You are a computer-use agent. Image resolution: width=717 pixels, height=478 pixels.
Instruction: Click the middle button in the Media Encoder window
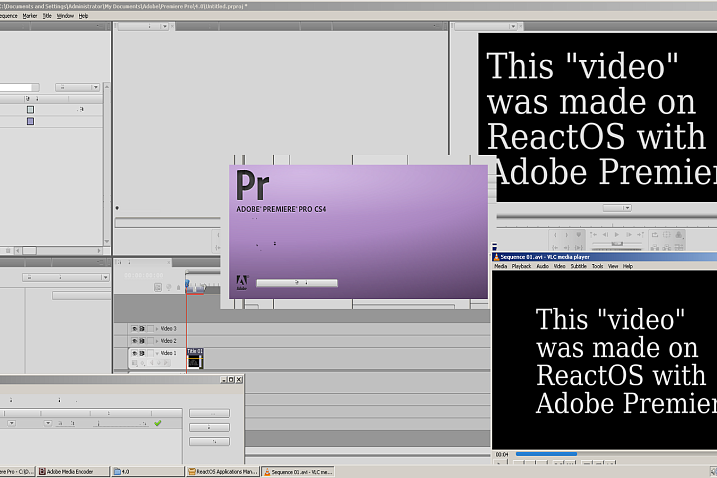point(209,427)
